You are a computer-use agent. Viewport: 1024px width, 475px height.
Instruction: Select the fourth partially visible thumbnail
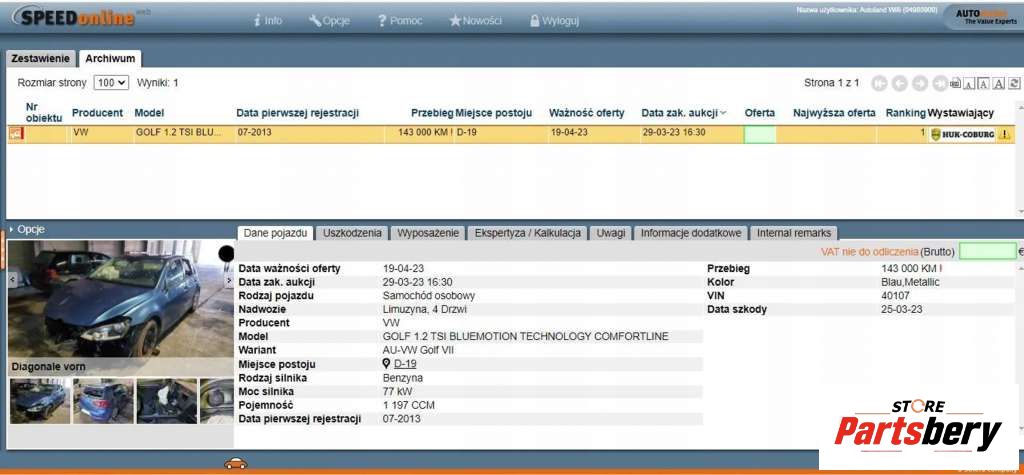[x=217, y=401]
